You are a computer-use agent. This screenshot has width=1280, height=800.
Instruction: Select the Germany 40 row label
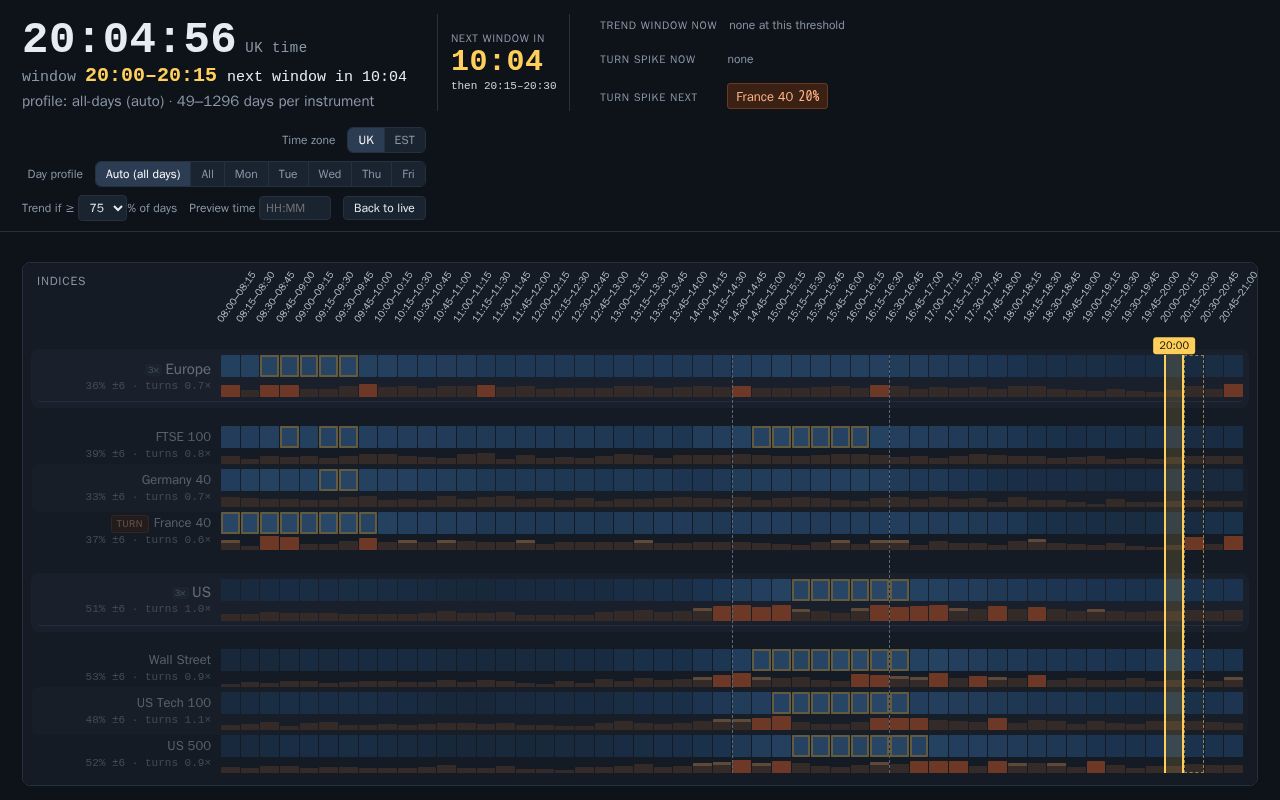click(x=176, y=480)
